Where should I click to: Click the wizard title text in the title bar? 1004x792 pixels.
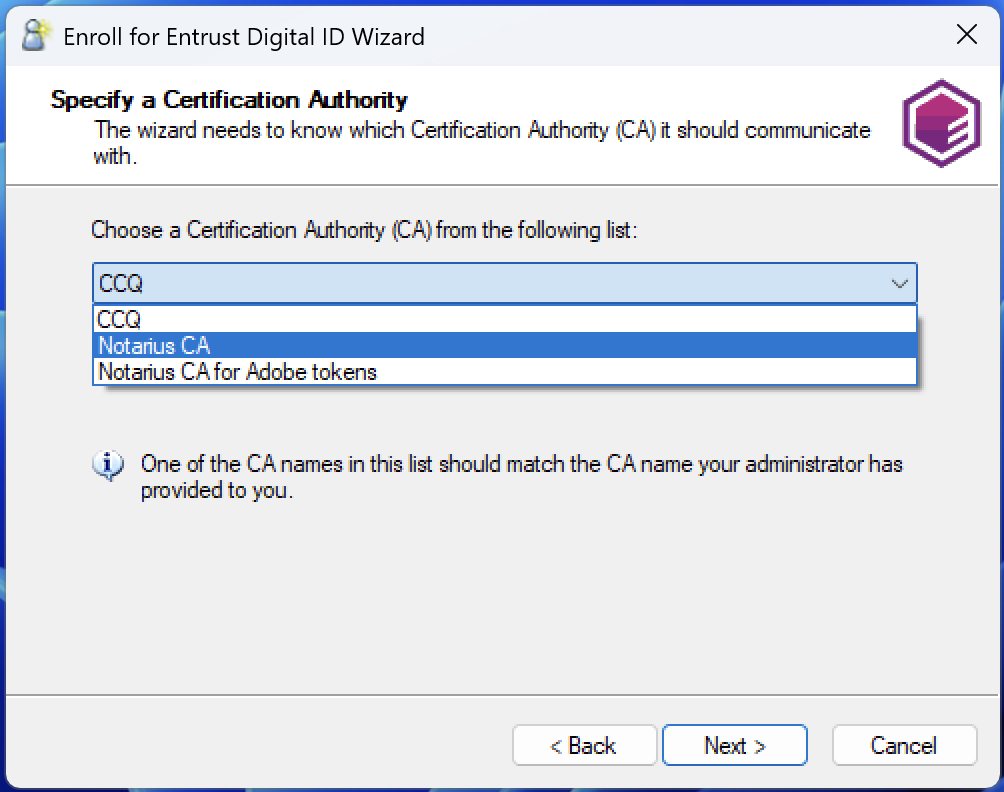(244, 37)
